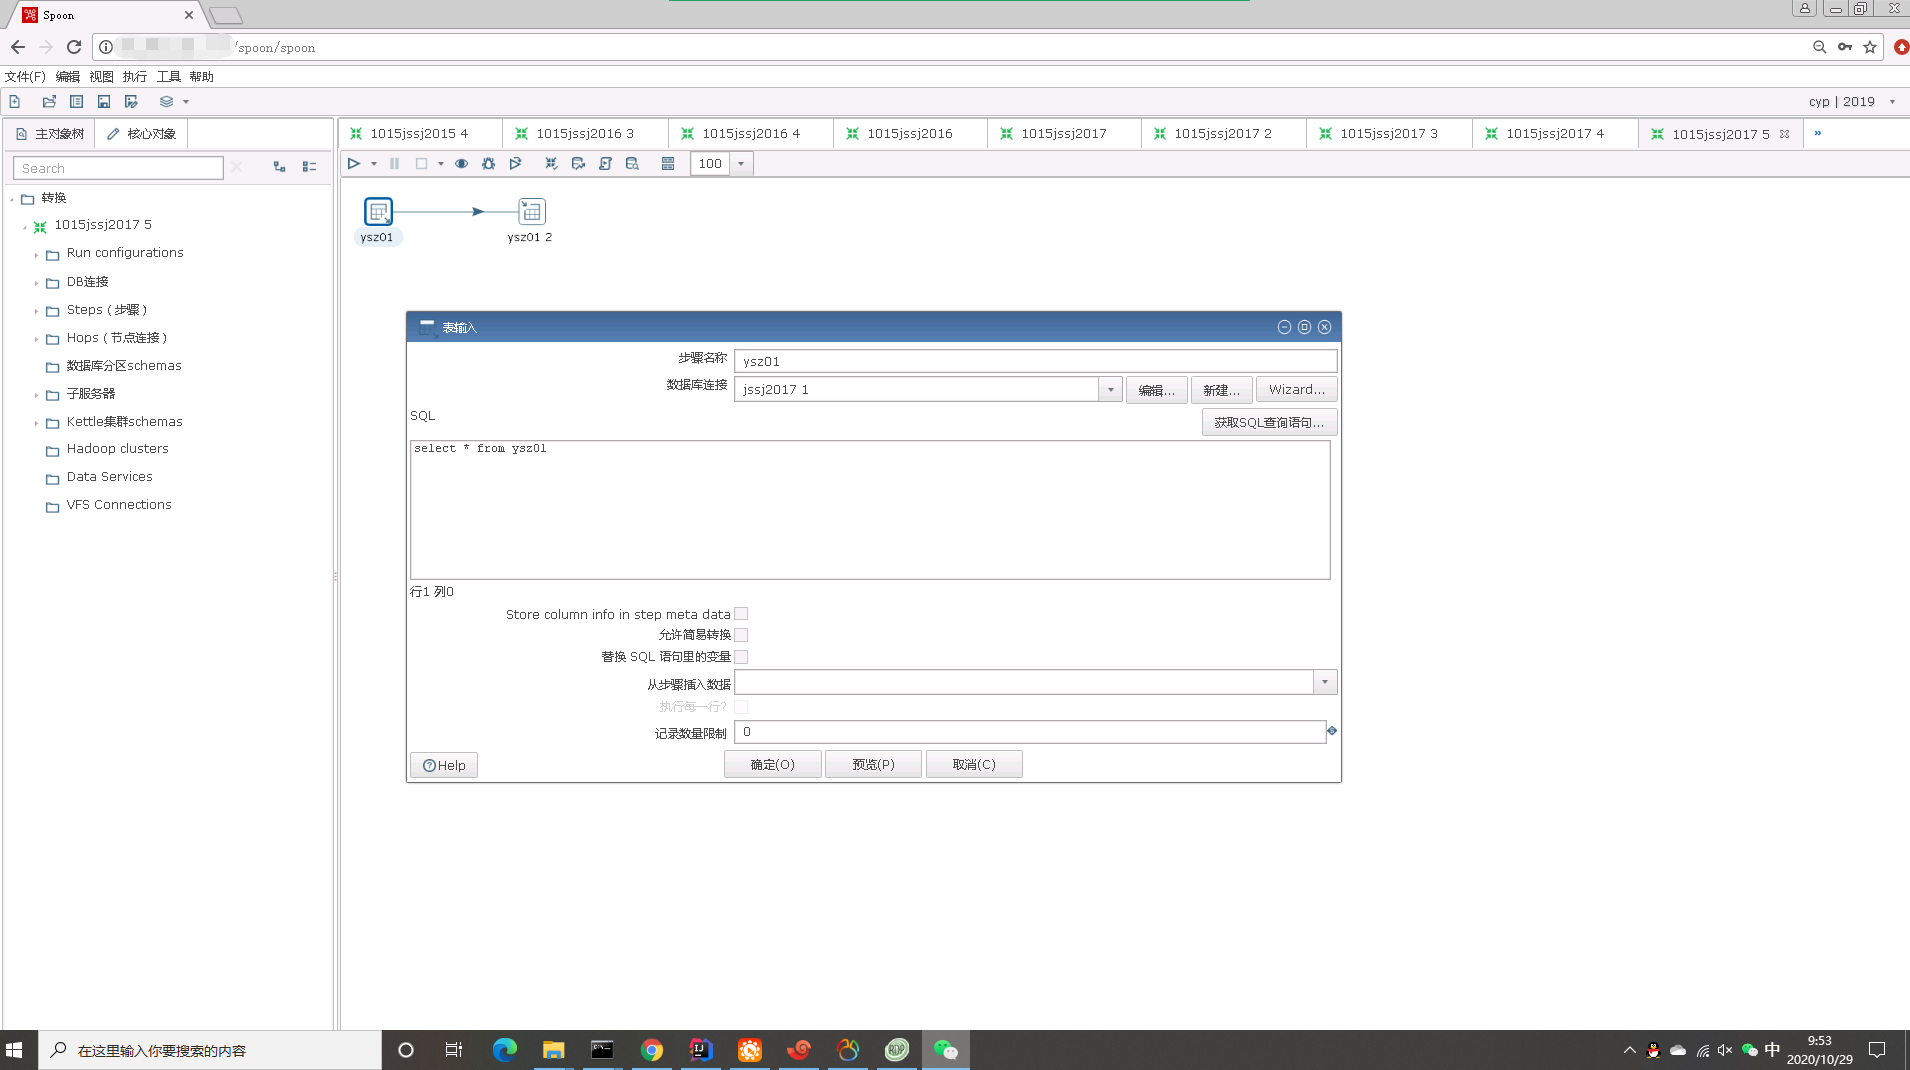Click the 记录数量限制 input field
The height and width of the screenshot is (1070, 1910).
pyautogui.click(x=1030, y=732)
